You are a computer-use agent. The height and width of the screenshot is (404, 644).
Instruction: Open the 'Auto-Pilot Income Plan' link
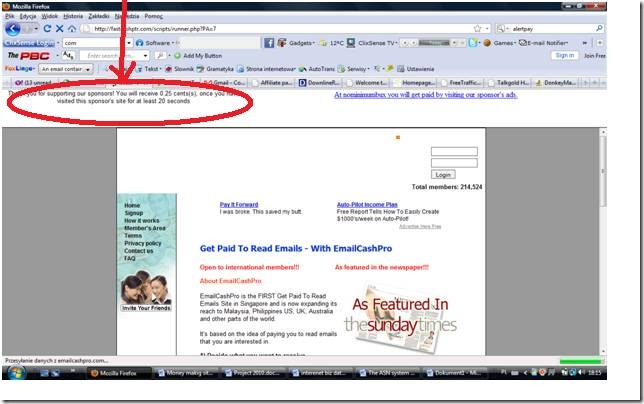coord(367,204)
